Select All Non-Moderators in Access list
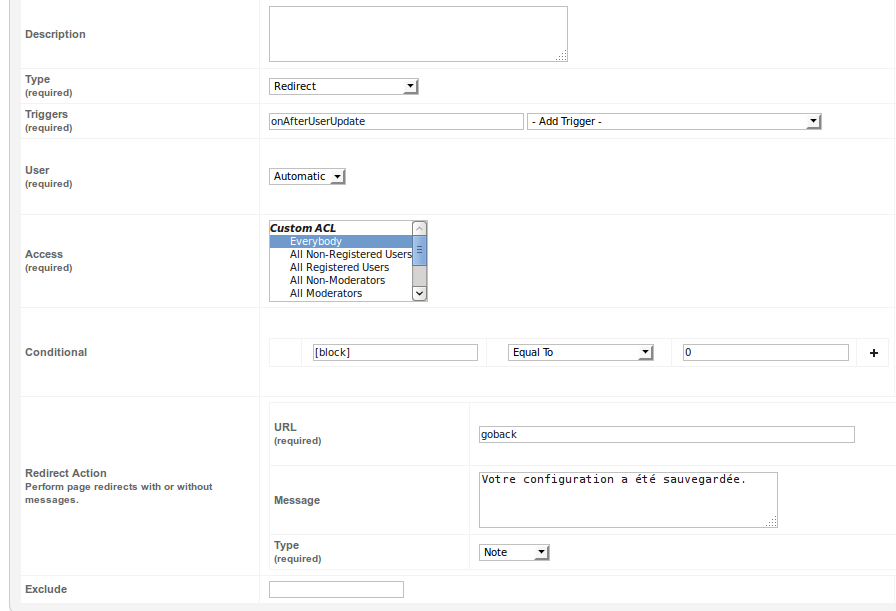Screen dimensions: 896x611 pos(341,281)
